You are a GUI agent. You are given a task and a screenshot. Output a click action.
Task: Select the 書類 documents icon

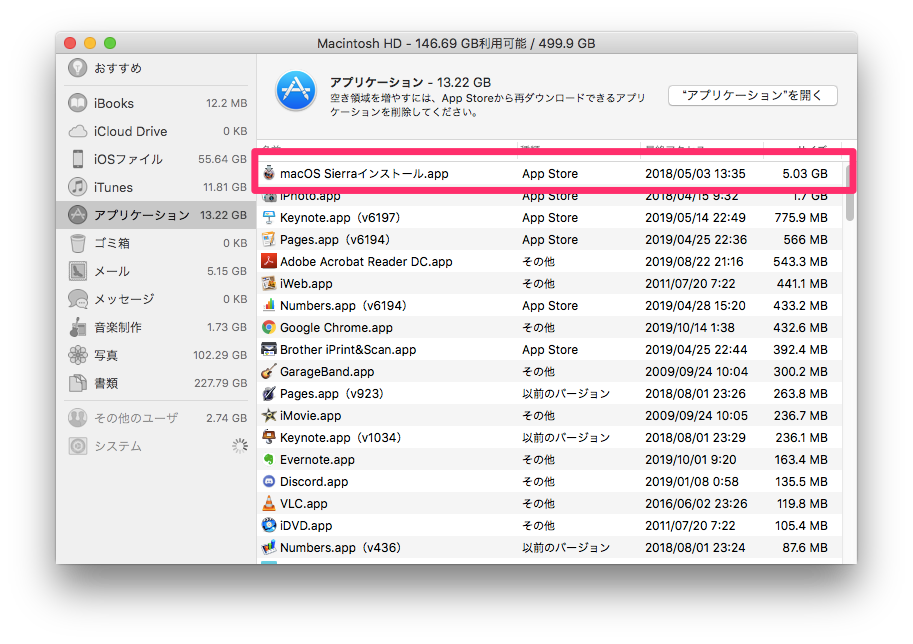[77, 383]
